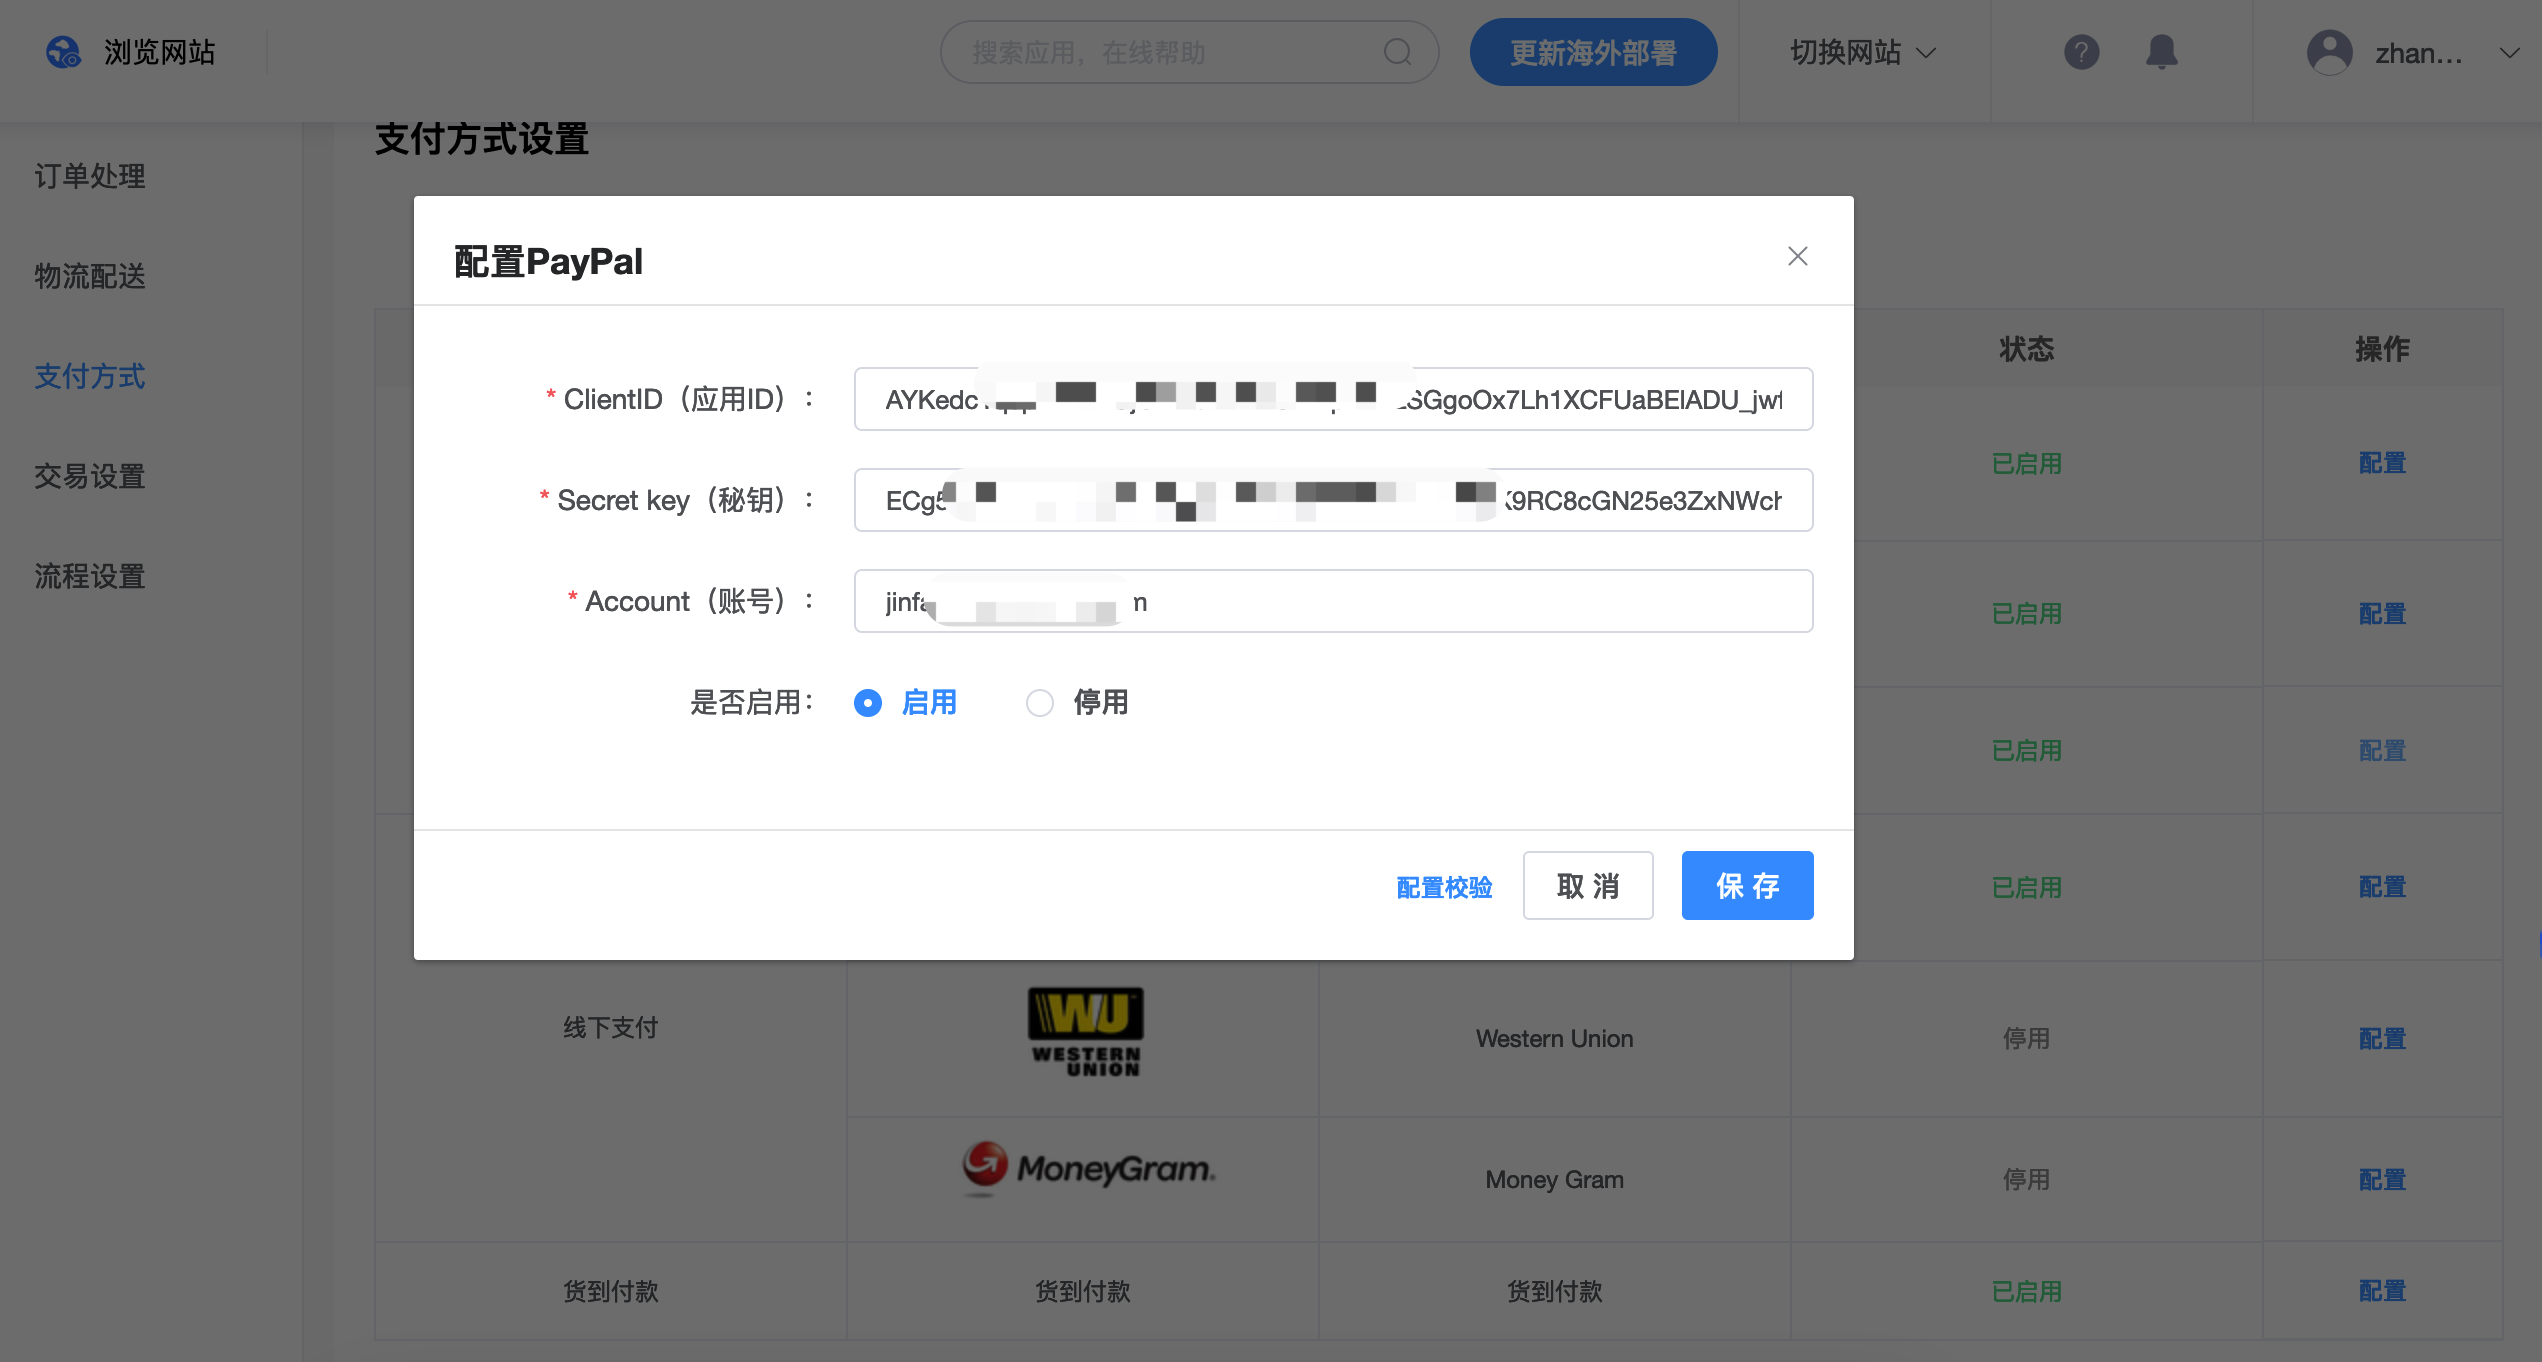Image resolution: width=2542 pixels, height=1362 pixels.
Task: Click the 配置校验 link
Action: click(1444, 887)
